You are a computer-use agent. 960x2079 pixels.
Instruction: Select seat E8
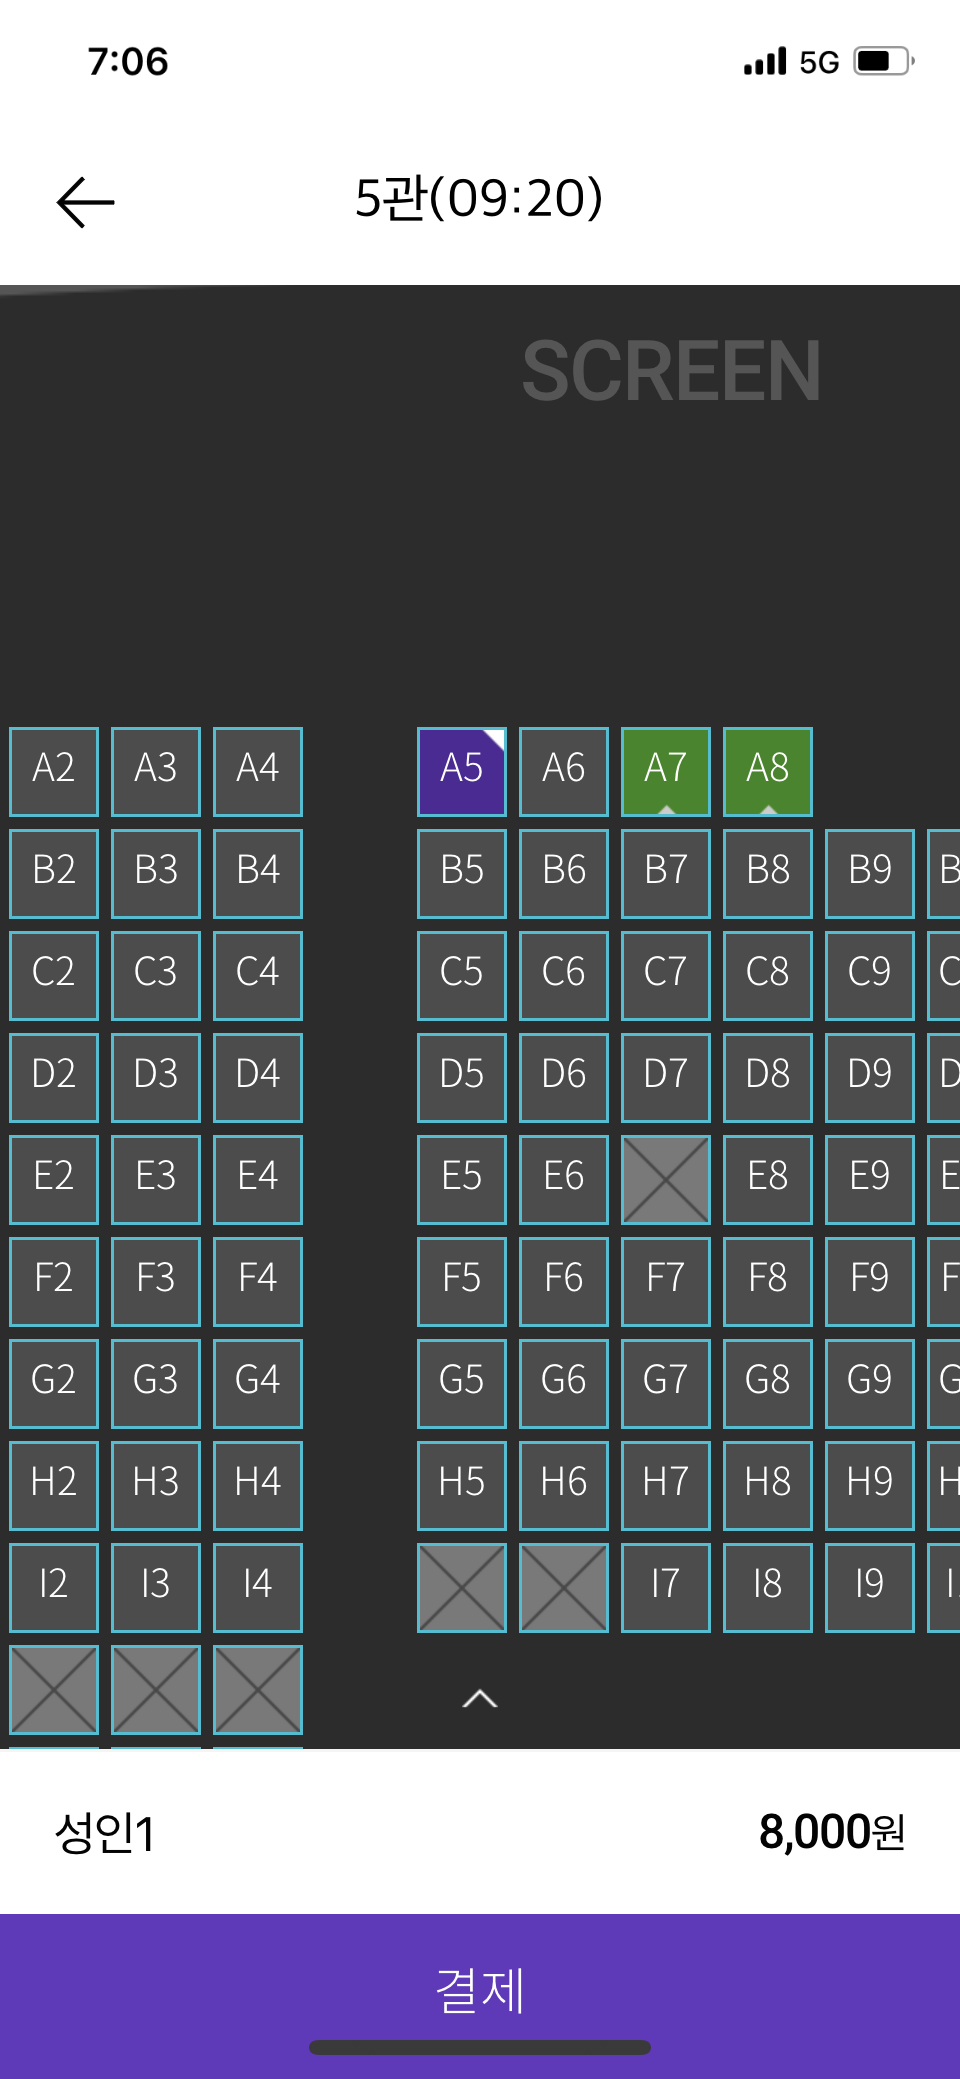pyautogui.click(x=768, y=1180)
